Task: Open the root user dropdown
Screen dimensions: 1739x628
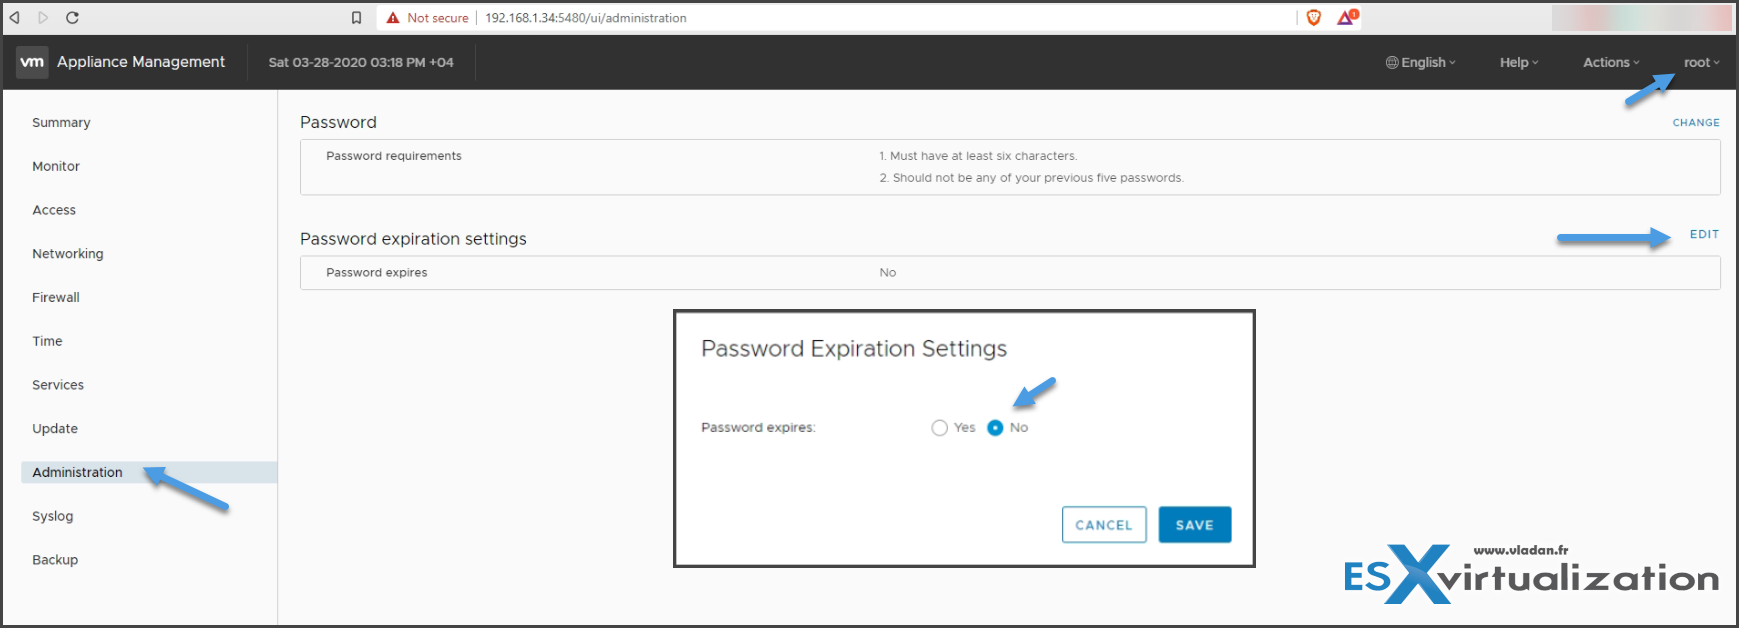Action: tap(1701, 62)
